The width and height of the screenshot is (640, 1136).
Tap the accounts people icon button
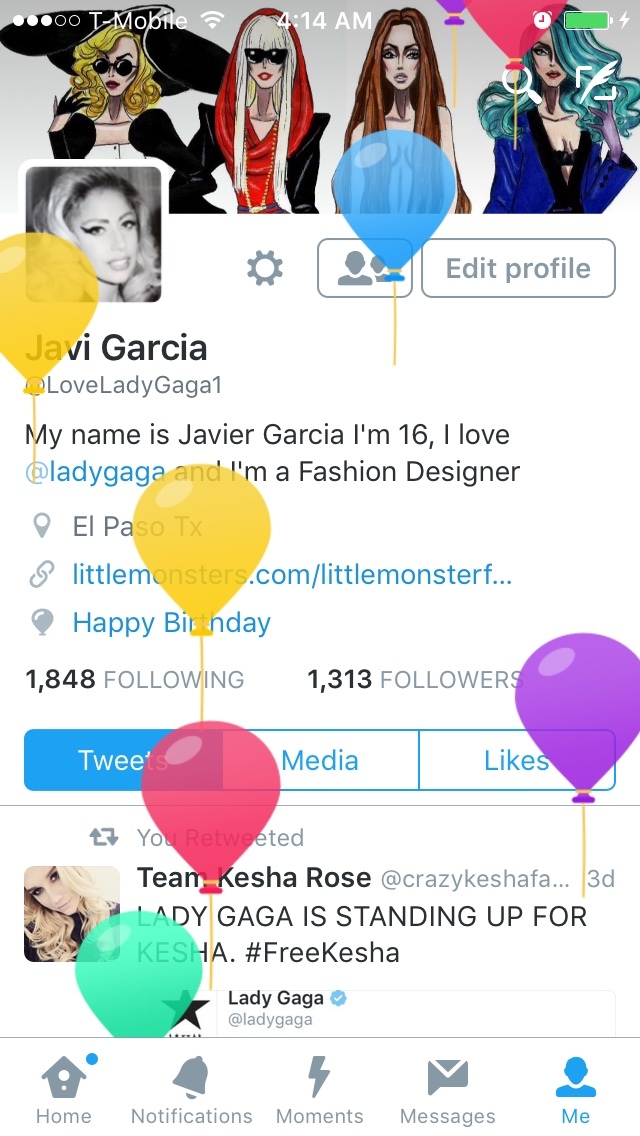pos(365,268)
